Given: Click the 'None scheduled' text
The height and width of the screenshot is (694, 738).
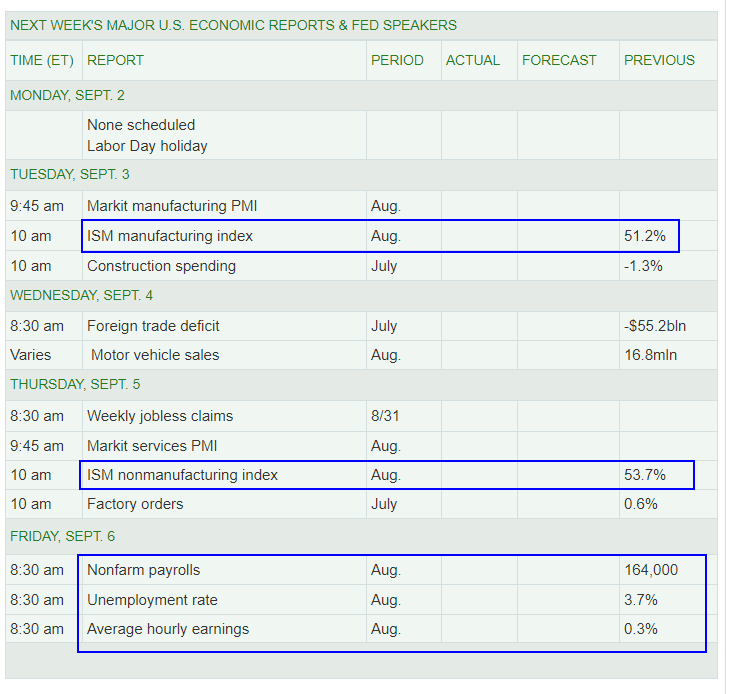Looking at the screenshot, I should pos(141,125).
